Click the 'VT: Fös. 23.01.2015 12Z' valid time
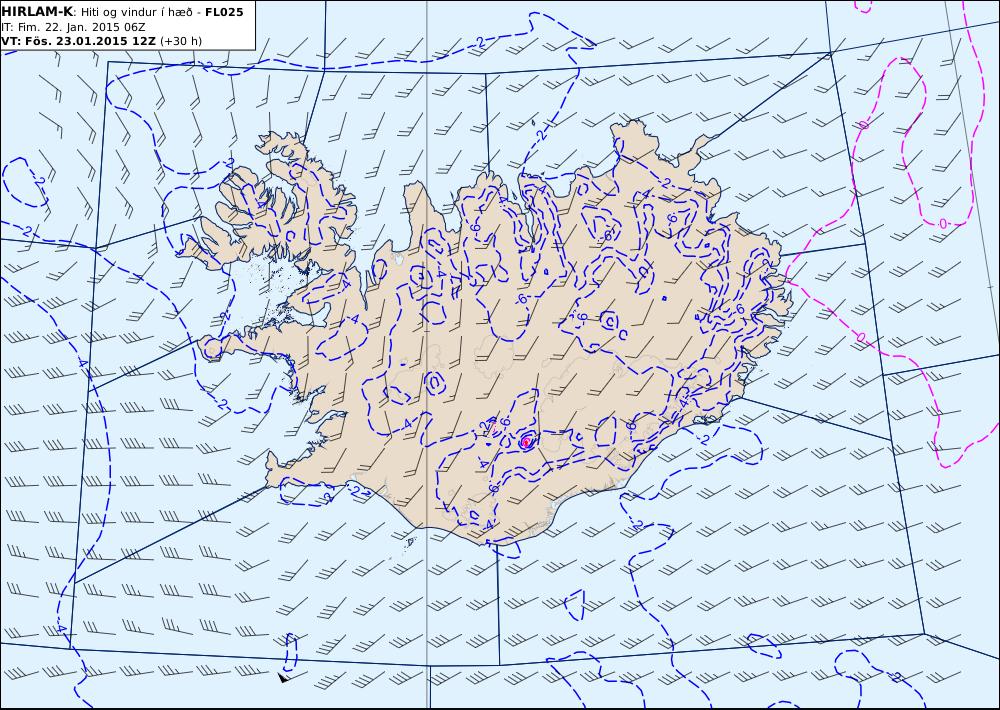Screen dimensions: 1000x710 pyautogui.click(x=78, y=41)
